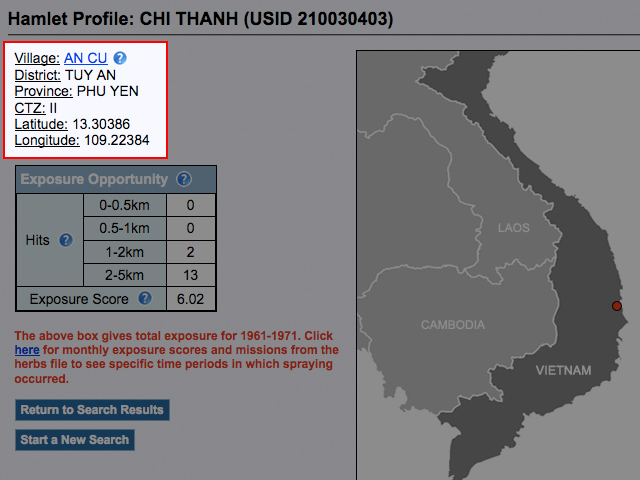Viewport: 640px width, 480px height.
Task: Click the help icon next to AN CU
Action: coord(120,58)
